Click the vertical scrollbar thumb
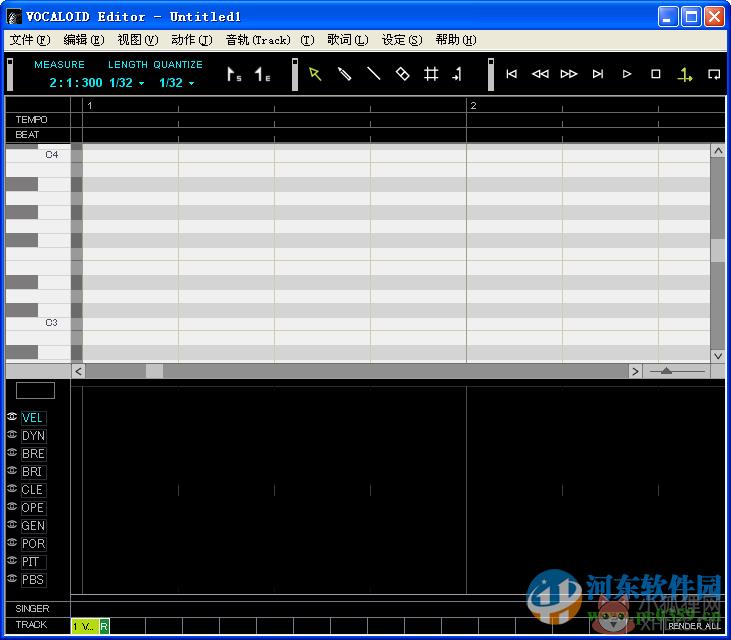Screen dimensions: 731x640 pyautogui.click(x=718, y=250)
